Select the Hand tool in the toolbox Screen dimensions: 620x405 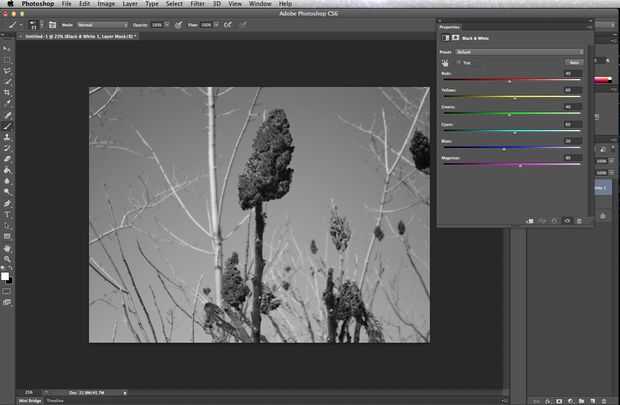tap(7, 249)
